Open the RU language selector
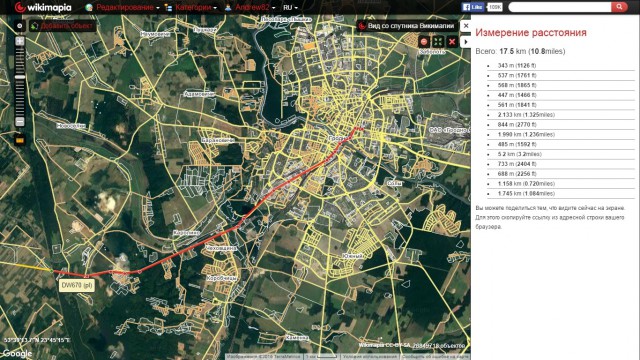This screenshot has height=360, width=640. (x=290, y=7)
